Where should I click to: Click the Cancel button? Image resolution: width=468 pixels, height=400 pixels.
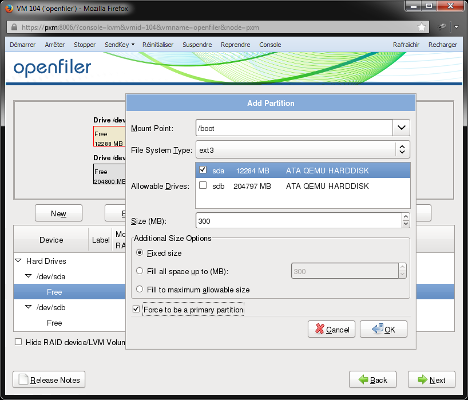(332, 329)
